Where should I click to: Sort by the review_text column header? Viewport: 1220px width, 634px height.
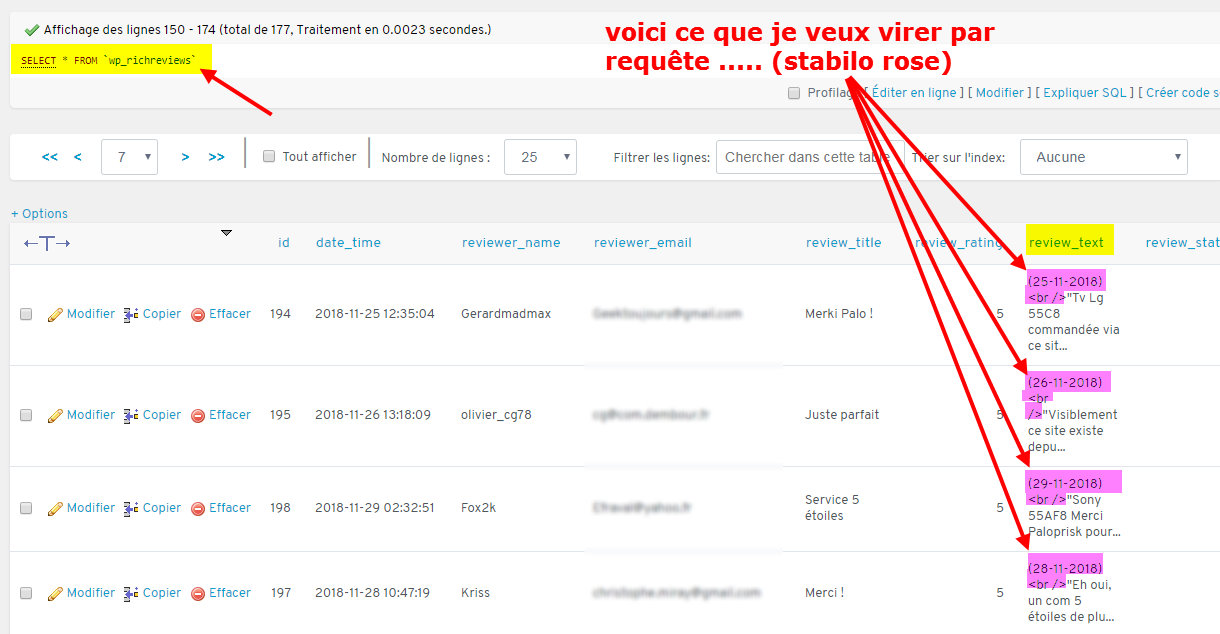click(x=1066, y=243)
